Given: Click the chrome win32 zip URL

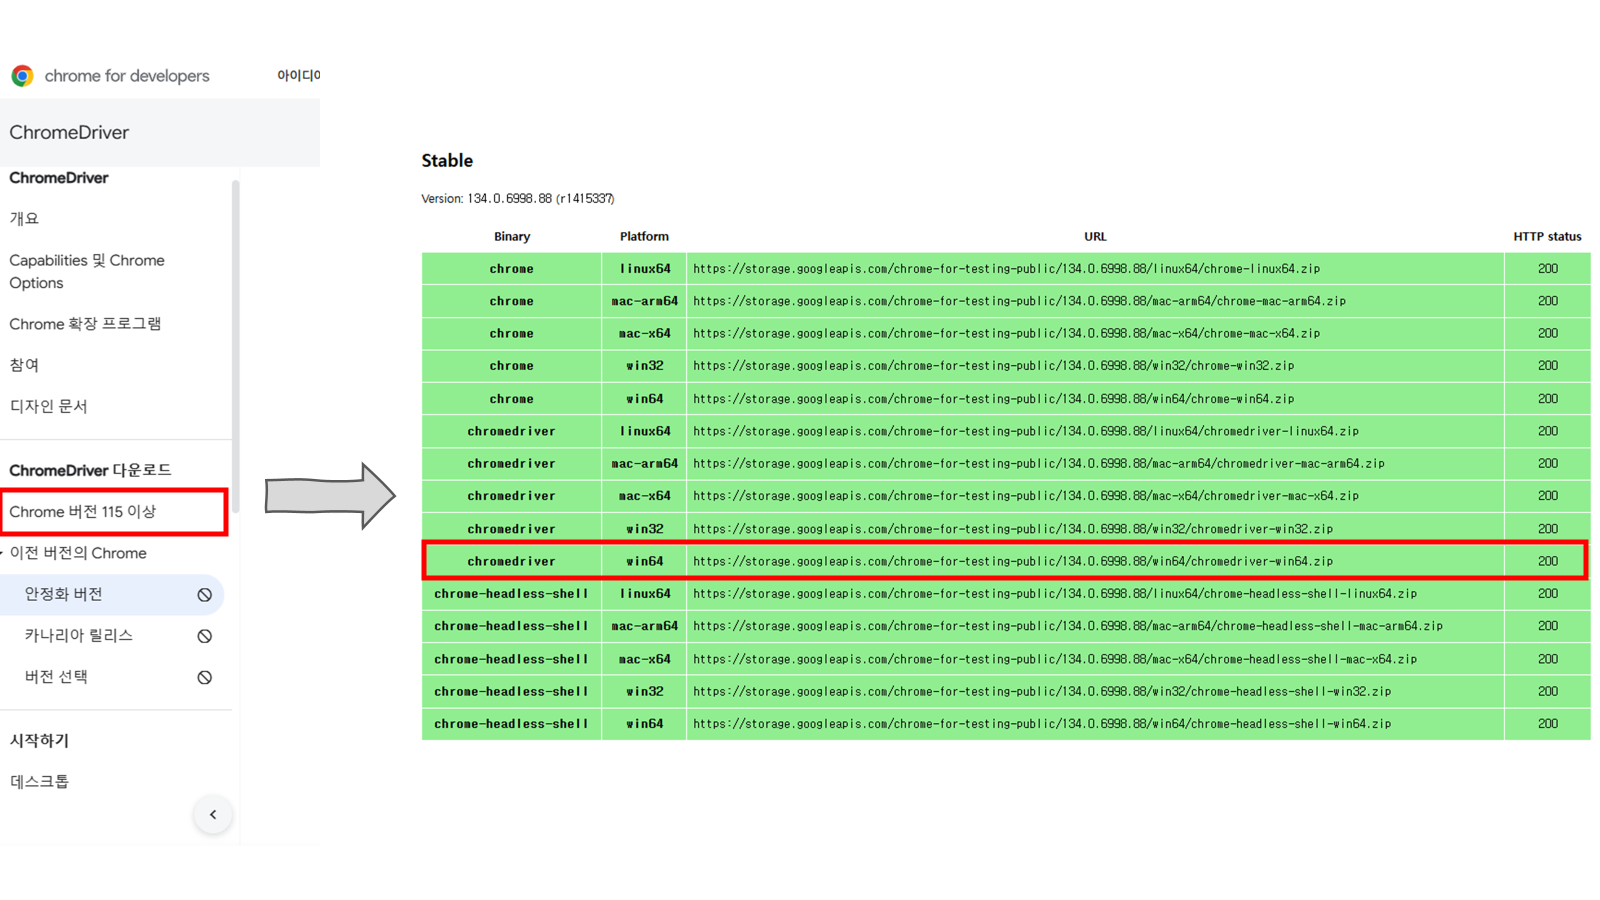Looking at the screenshot, I should [993, 366].
